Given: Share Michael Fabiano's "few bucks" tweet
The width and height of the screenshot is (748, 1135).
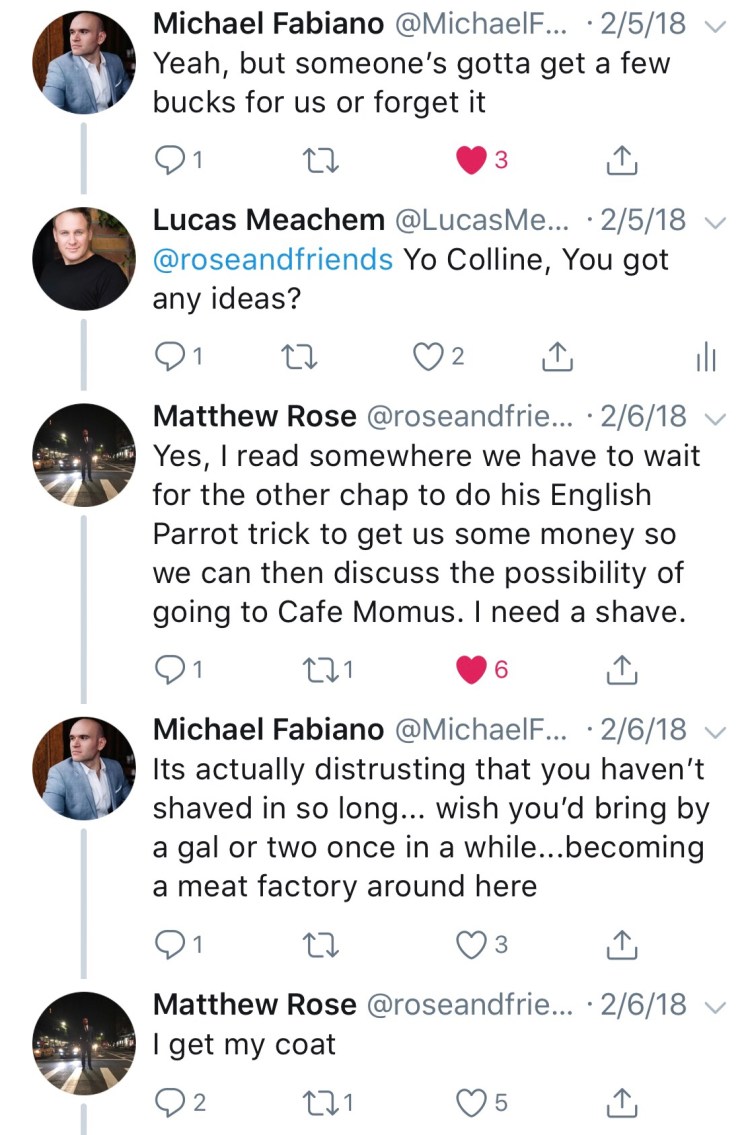Looking at the screenshot, I should (622, 161).
